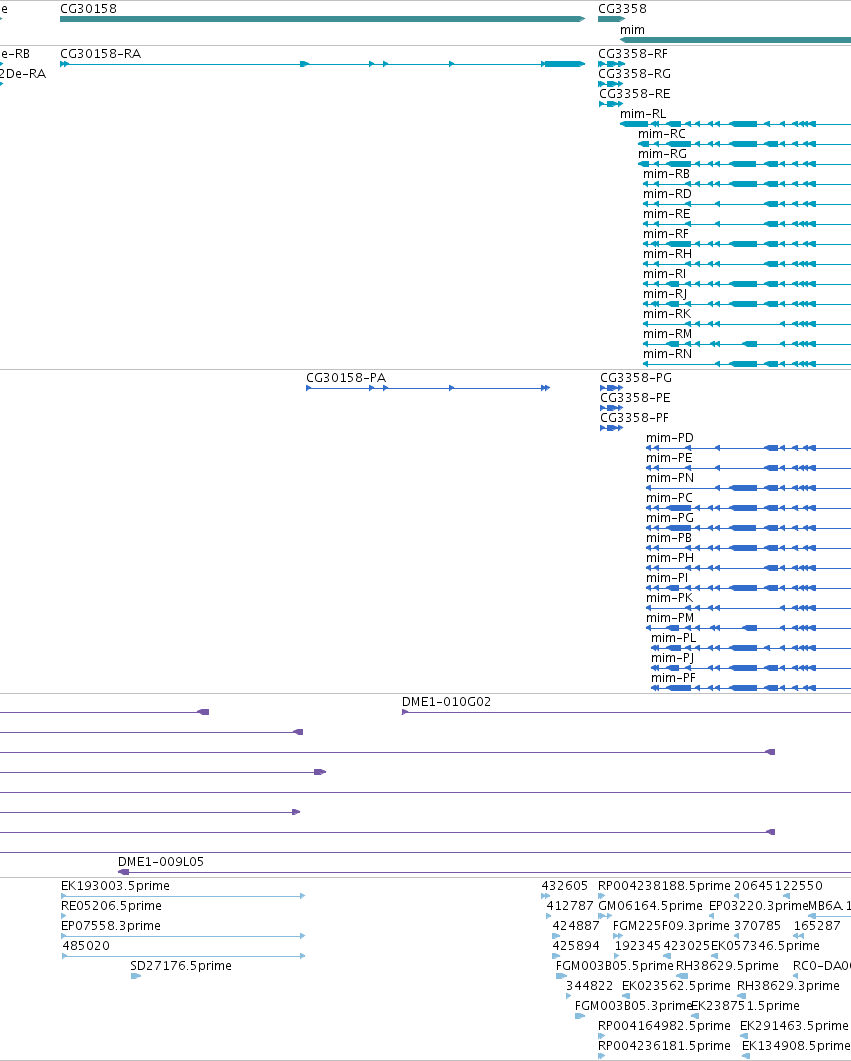Open the mim-PL protein label
Screen dimensions: 851x1061
(x=673, y=637)
